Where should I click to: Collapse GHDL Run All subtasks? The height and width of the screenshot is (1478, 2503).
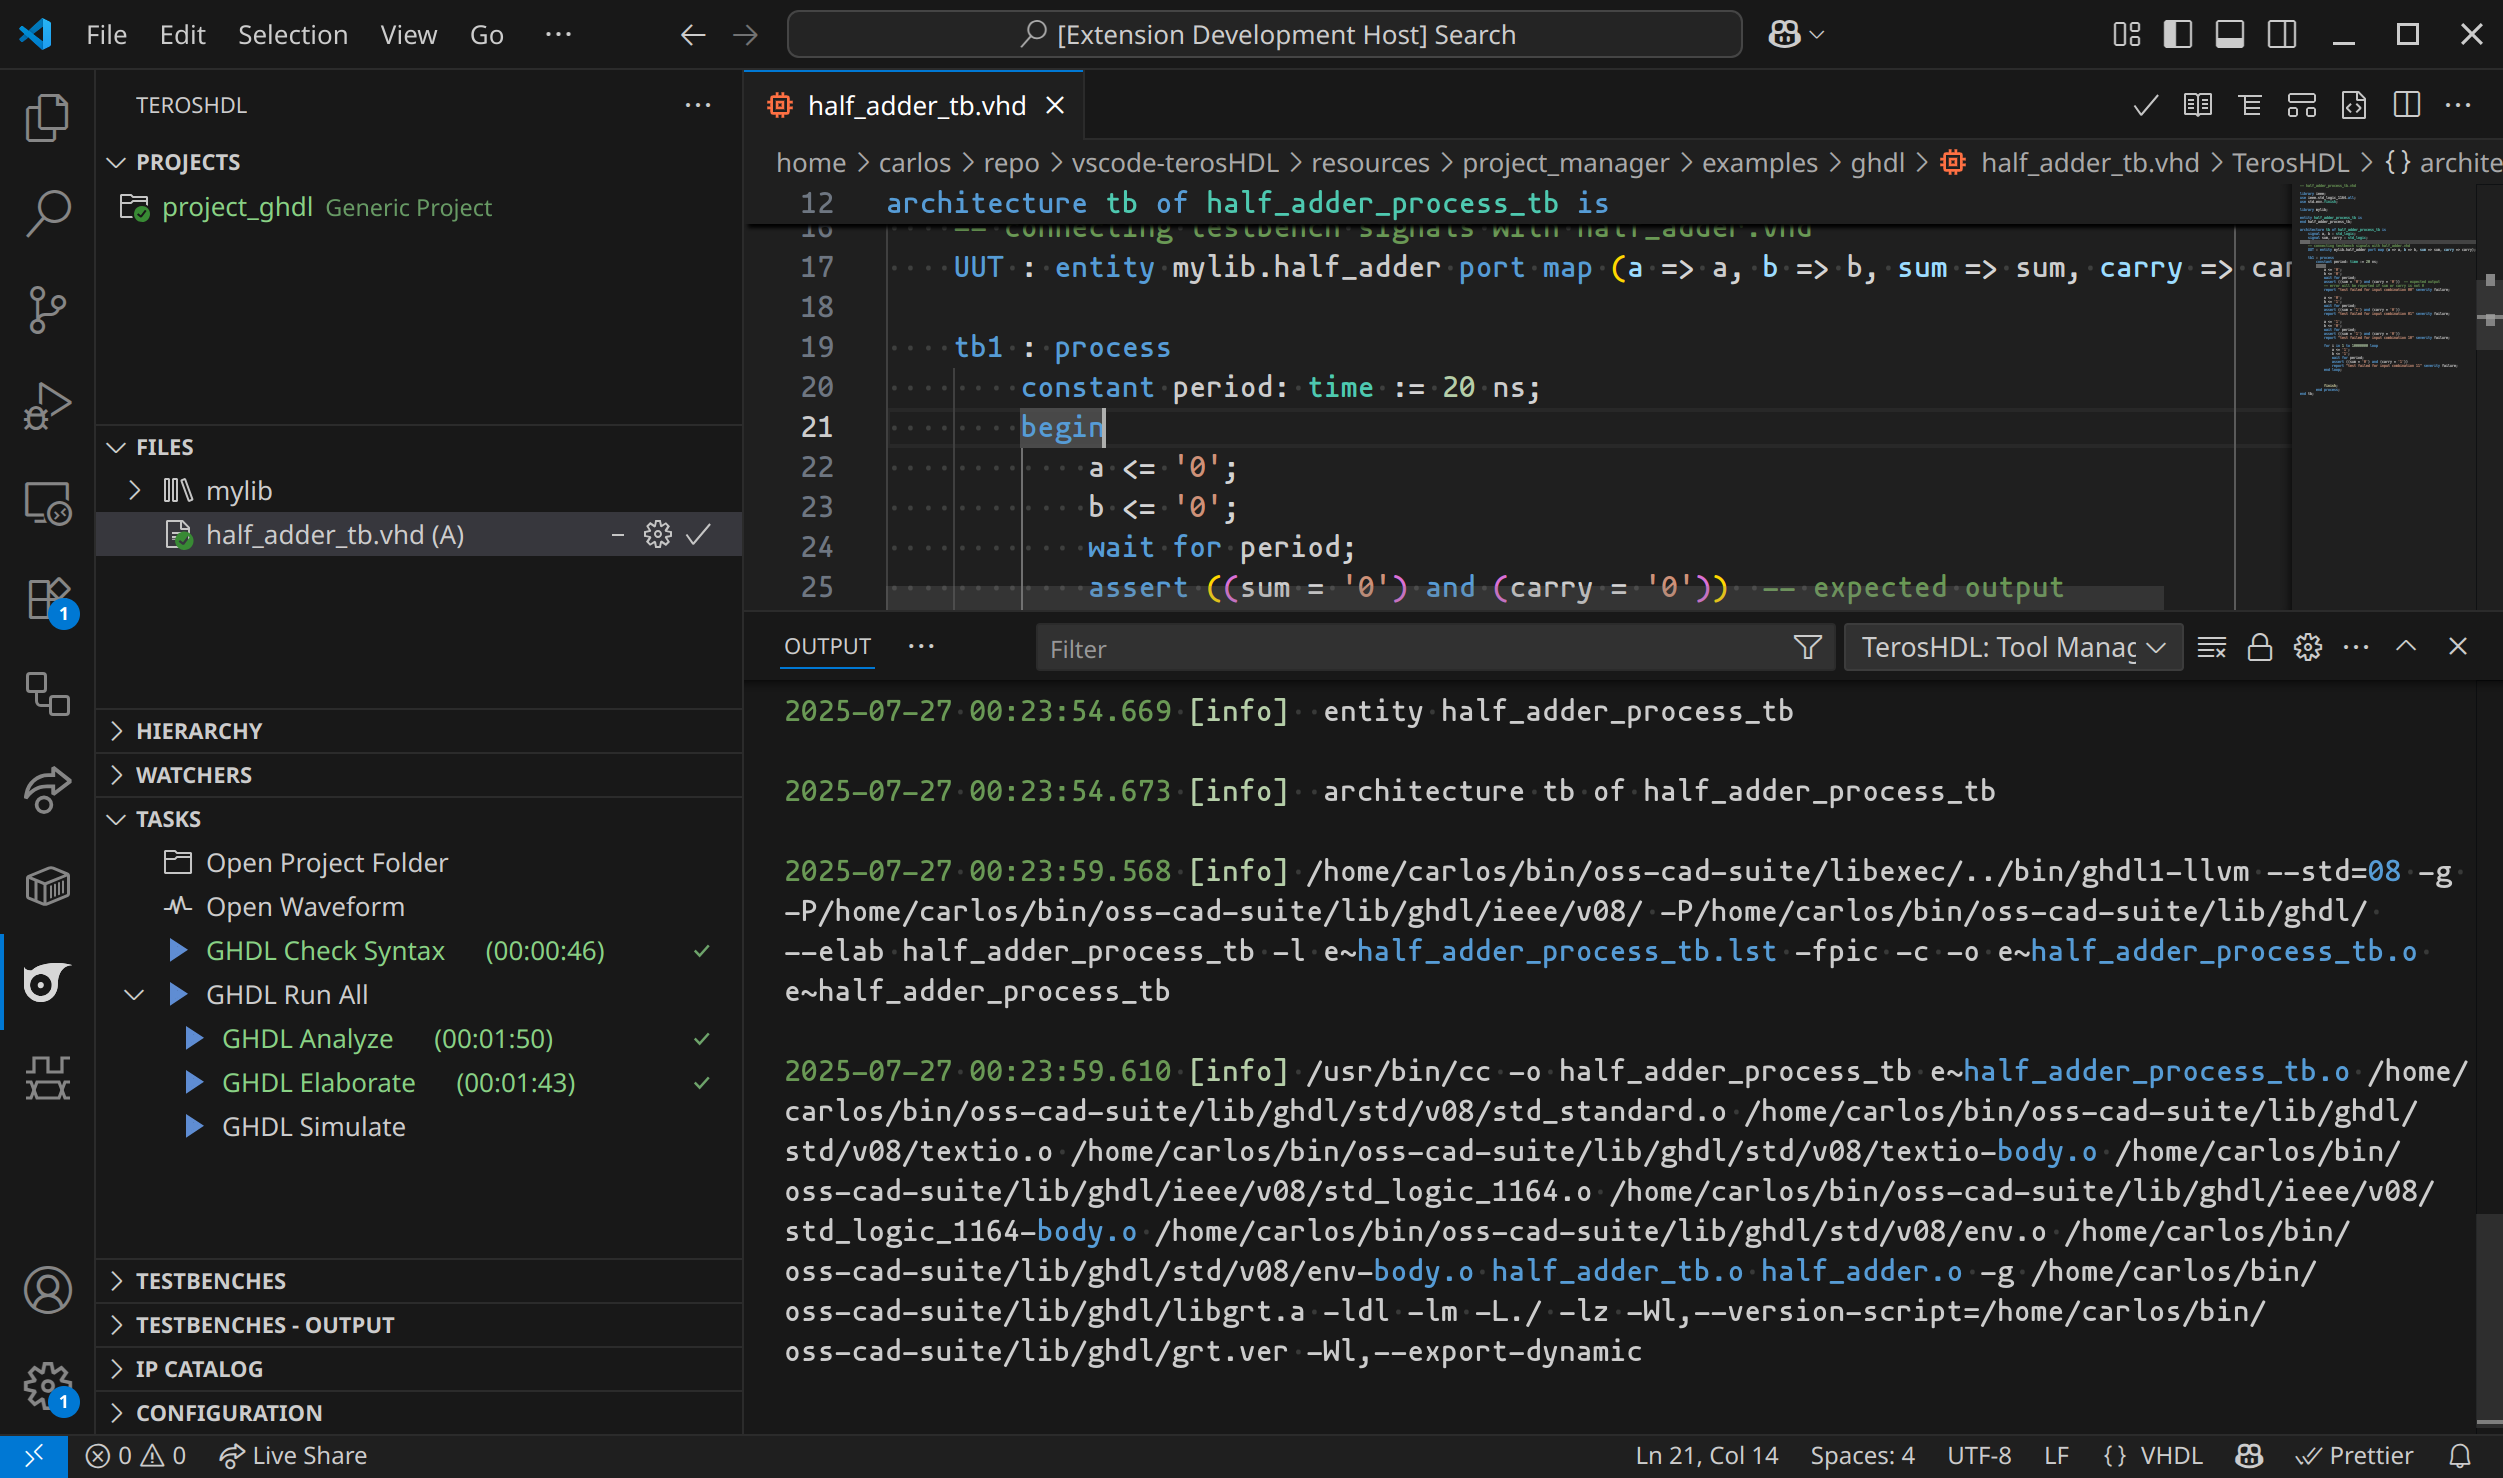(x=134, y=995)
